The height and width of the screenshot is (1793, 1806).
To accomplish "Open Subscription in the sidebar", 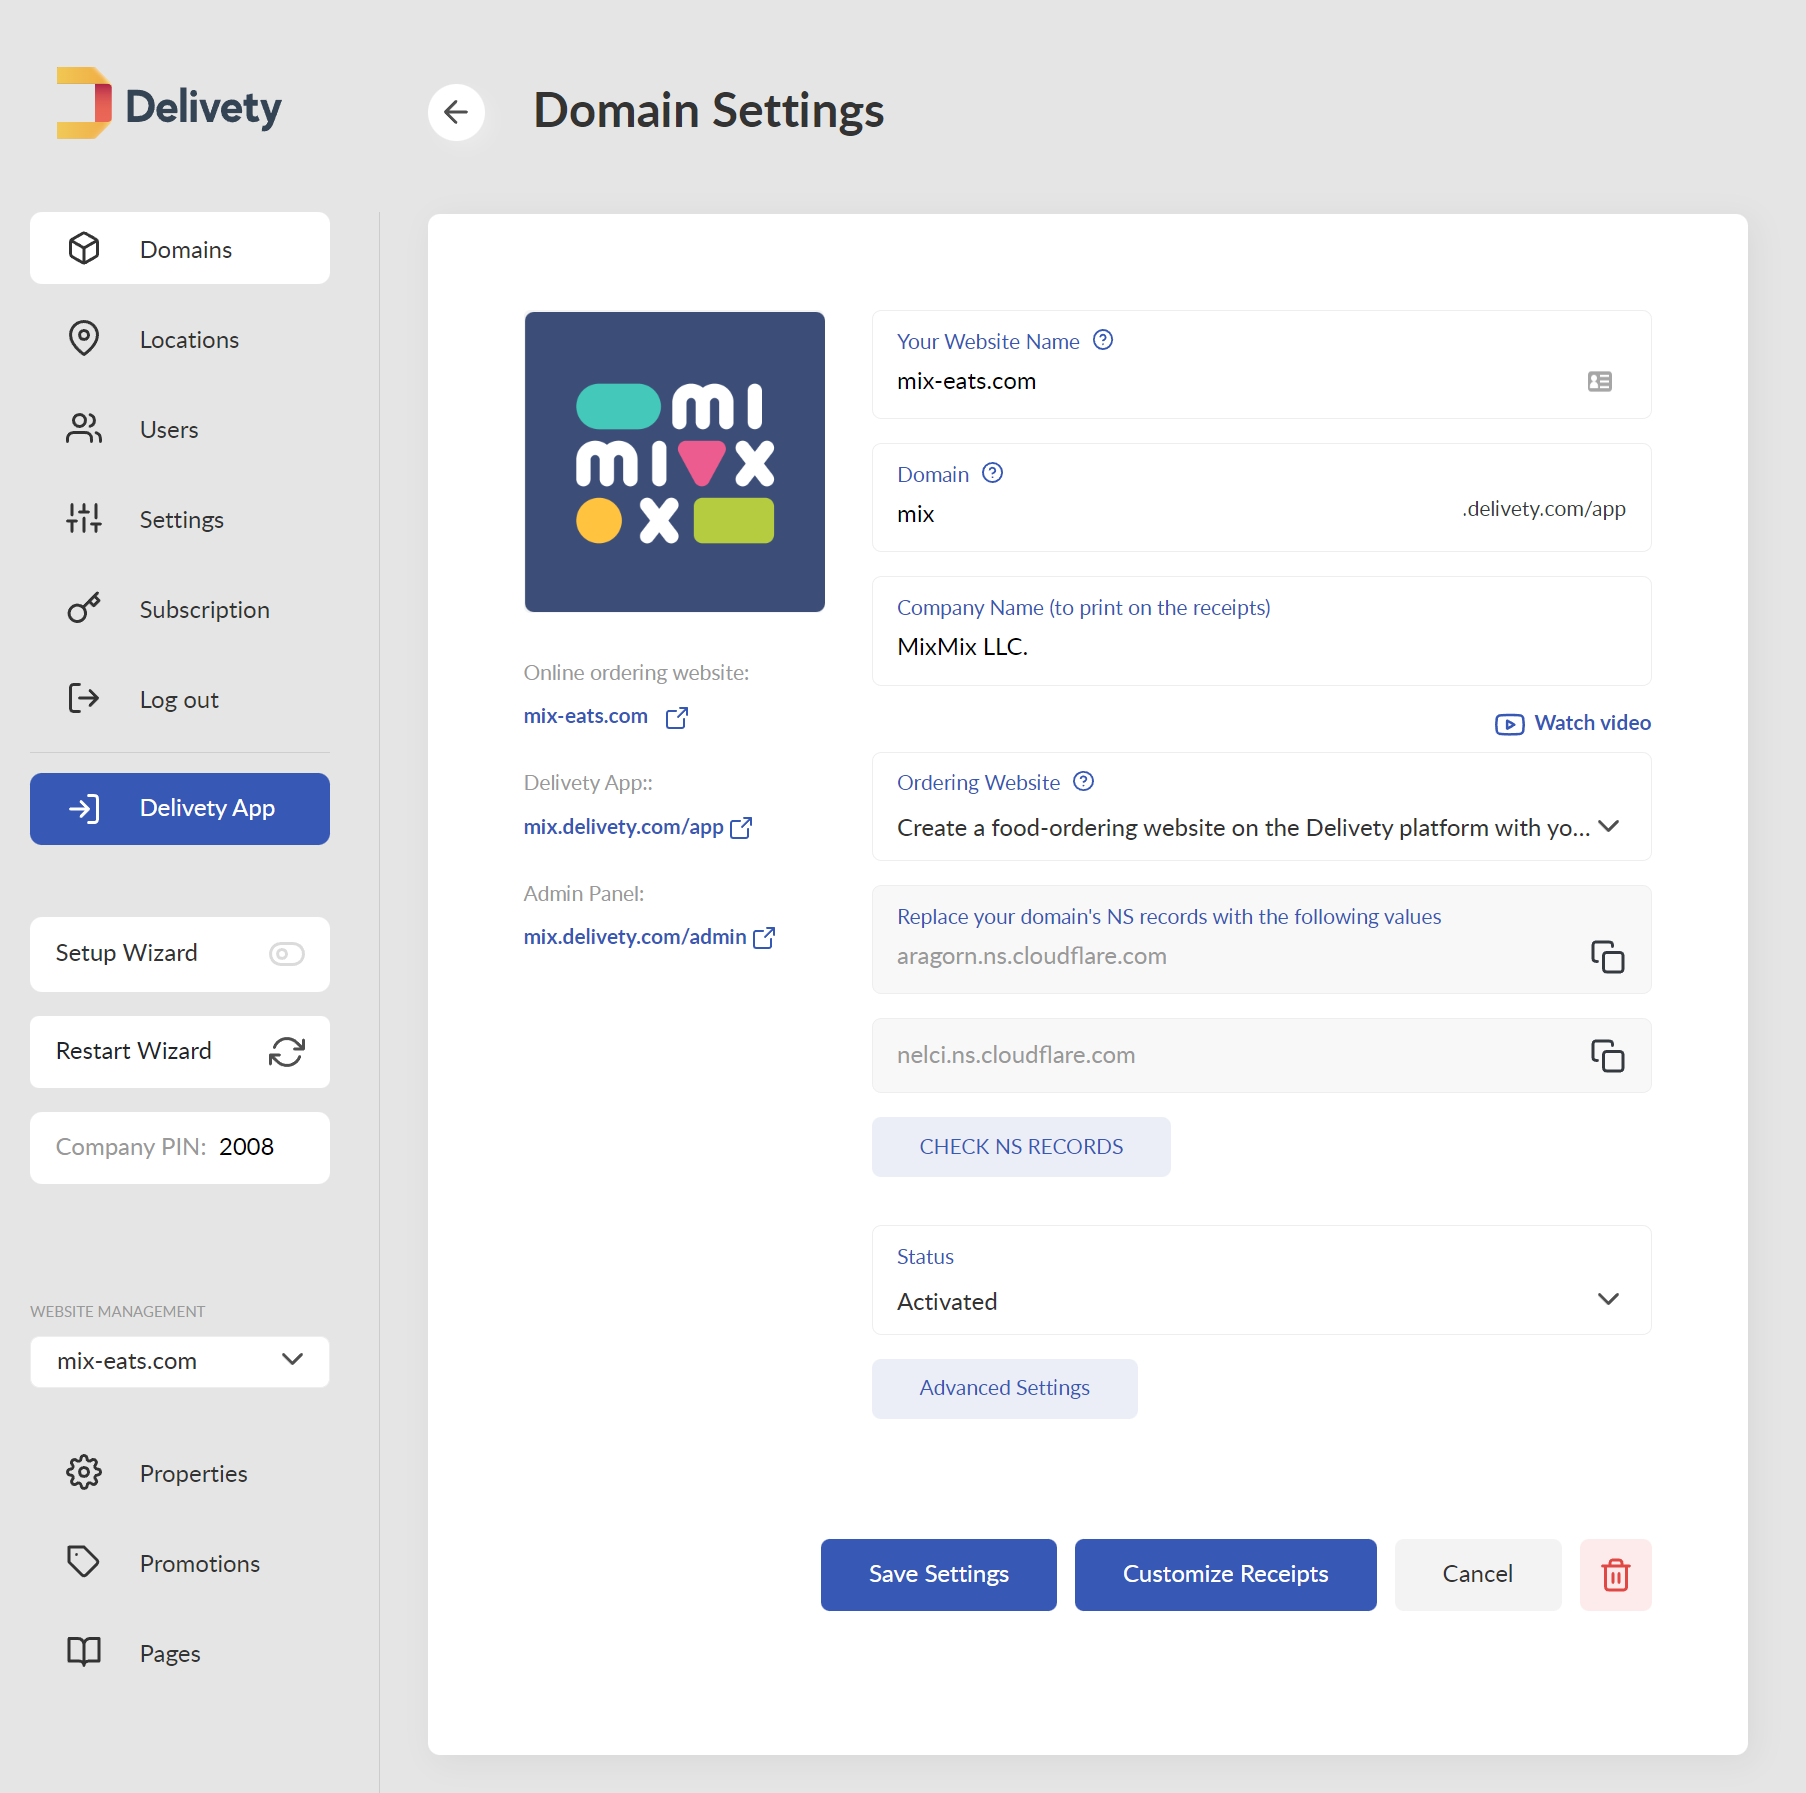I will pyautogui.click(x=180, y=609).
